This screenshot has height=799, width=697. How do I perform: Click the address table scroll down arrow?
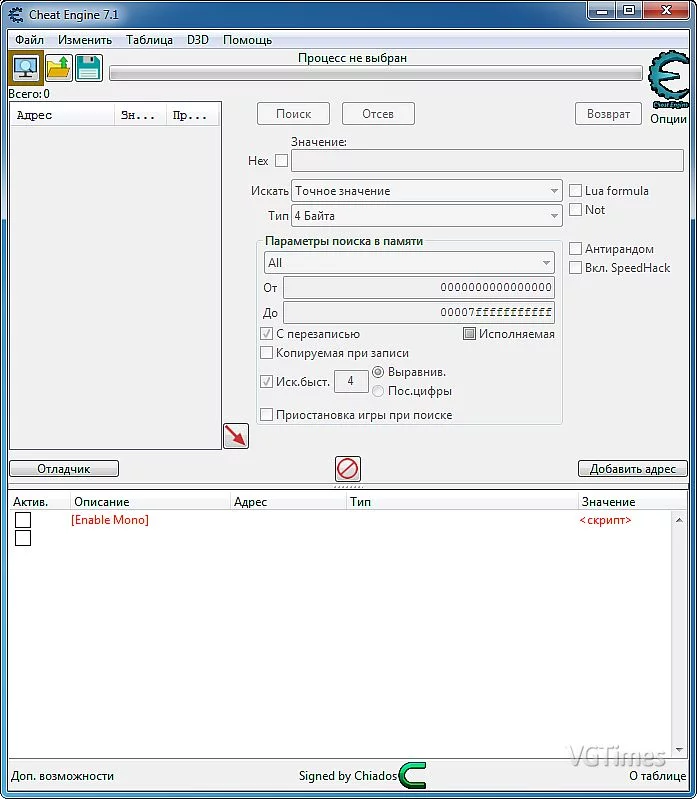click(679, 750)
